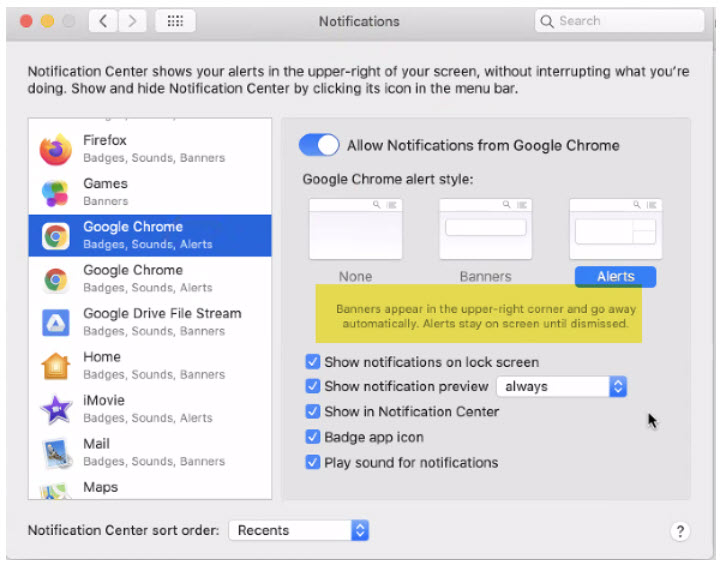
Task: Turn off Play sound for notifications
Action: coord(313,463)
